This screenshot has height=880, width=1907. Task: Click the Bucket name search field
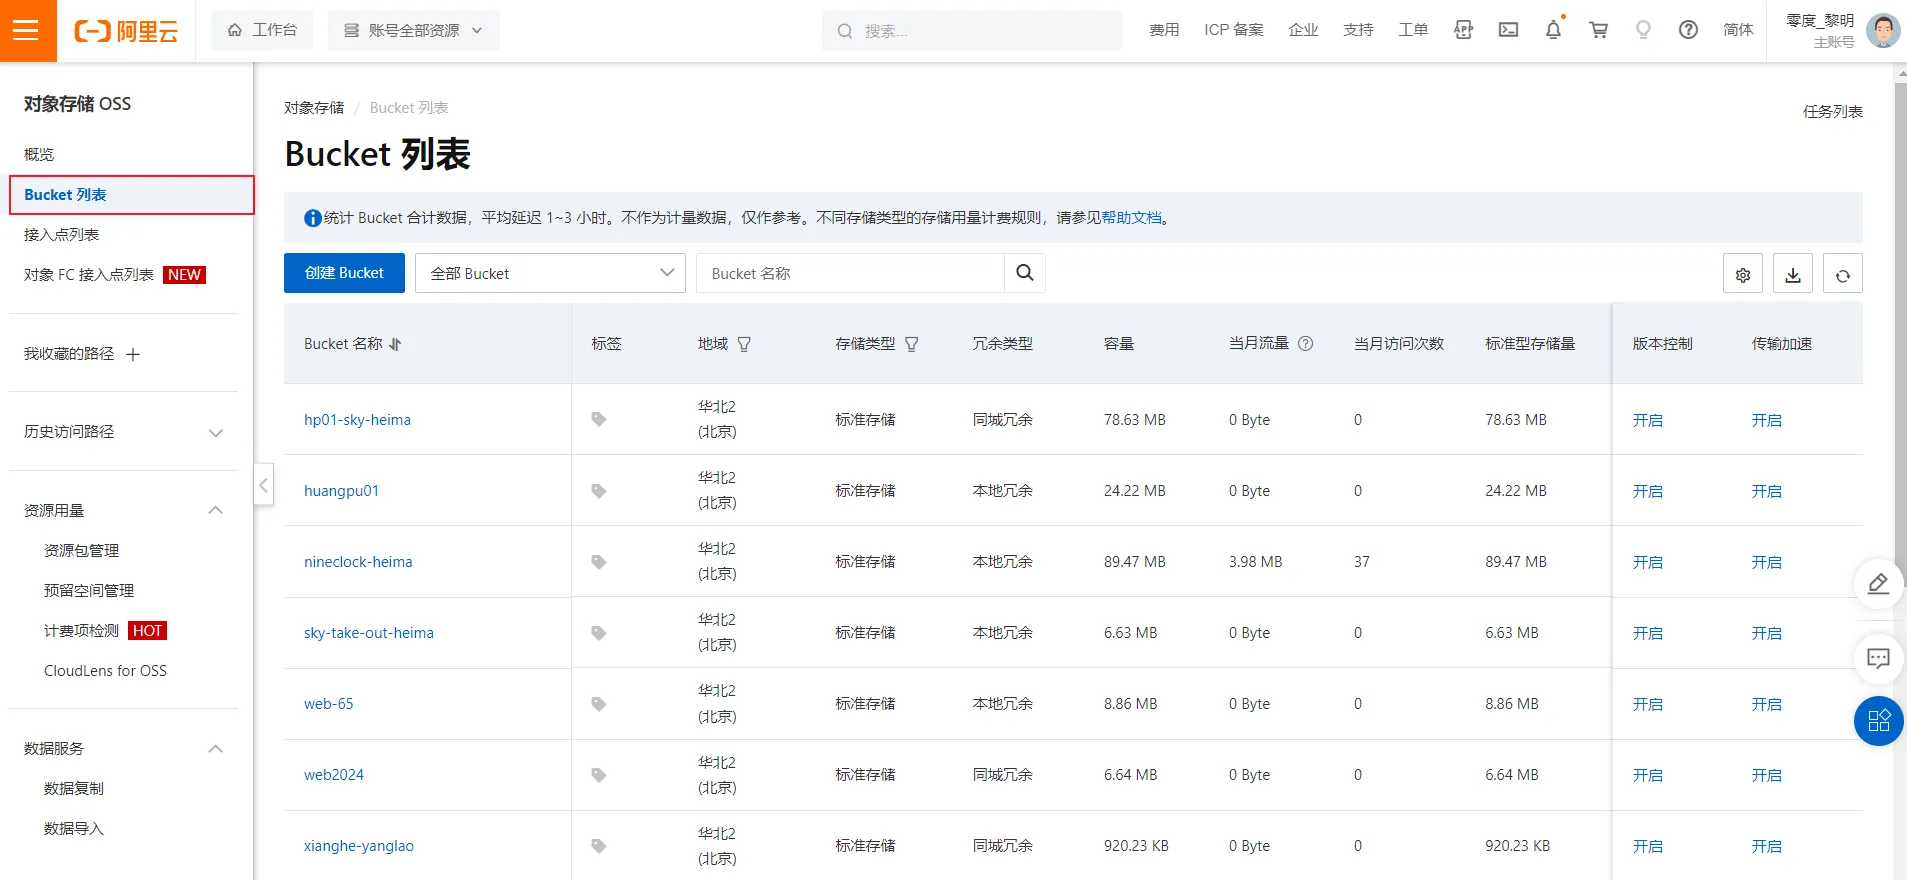coord(850,273)
